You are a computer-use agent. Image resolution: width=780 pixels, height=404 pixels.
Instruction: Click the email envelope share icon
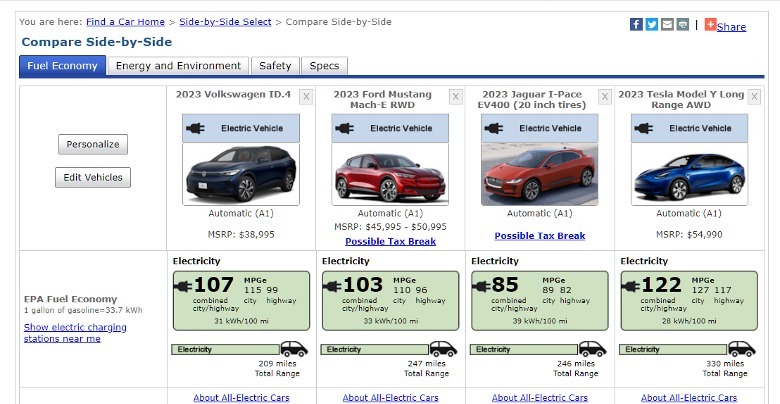(x=667, y=24)
